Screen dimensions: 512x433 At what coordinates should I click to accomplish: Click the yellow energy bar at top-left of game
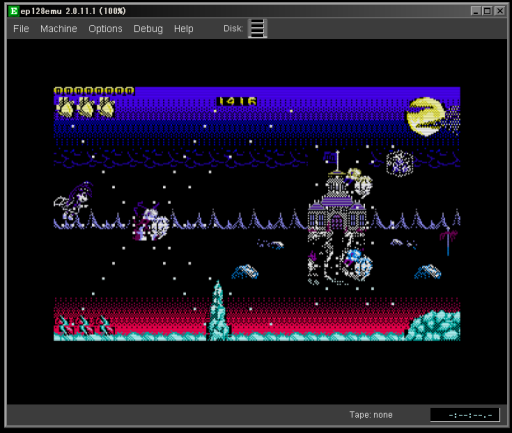(x=94, y=91)
